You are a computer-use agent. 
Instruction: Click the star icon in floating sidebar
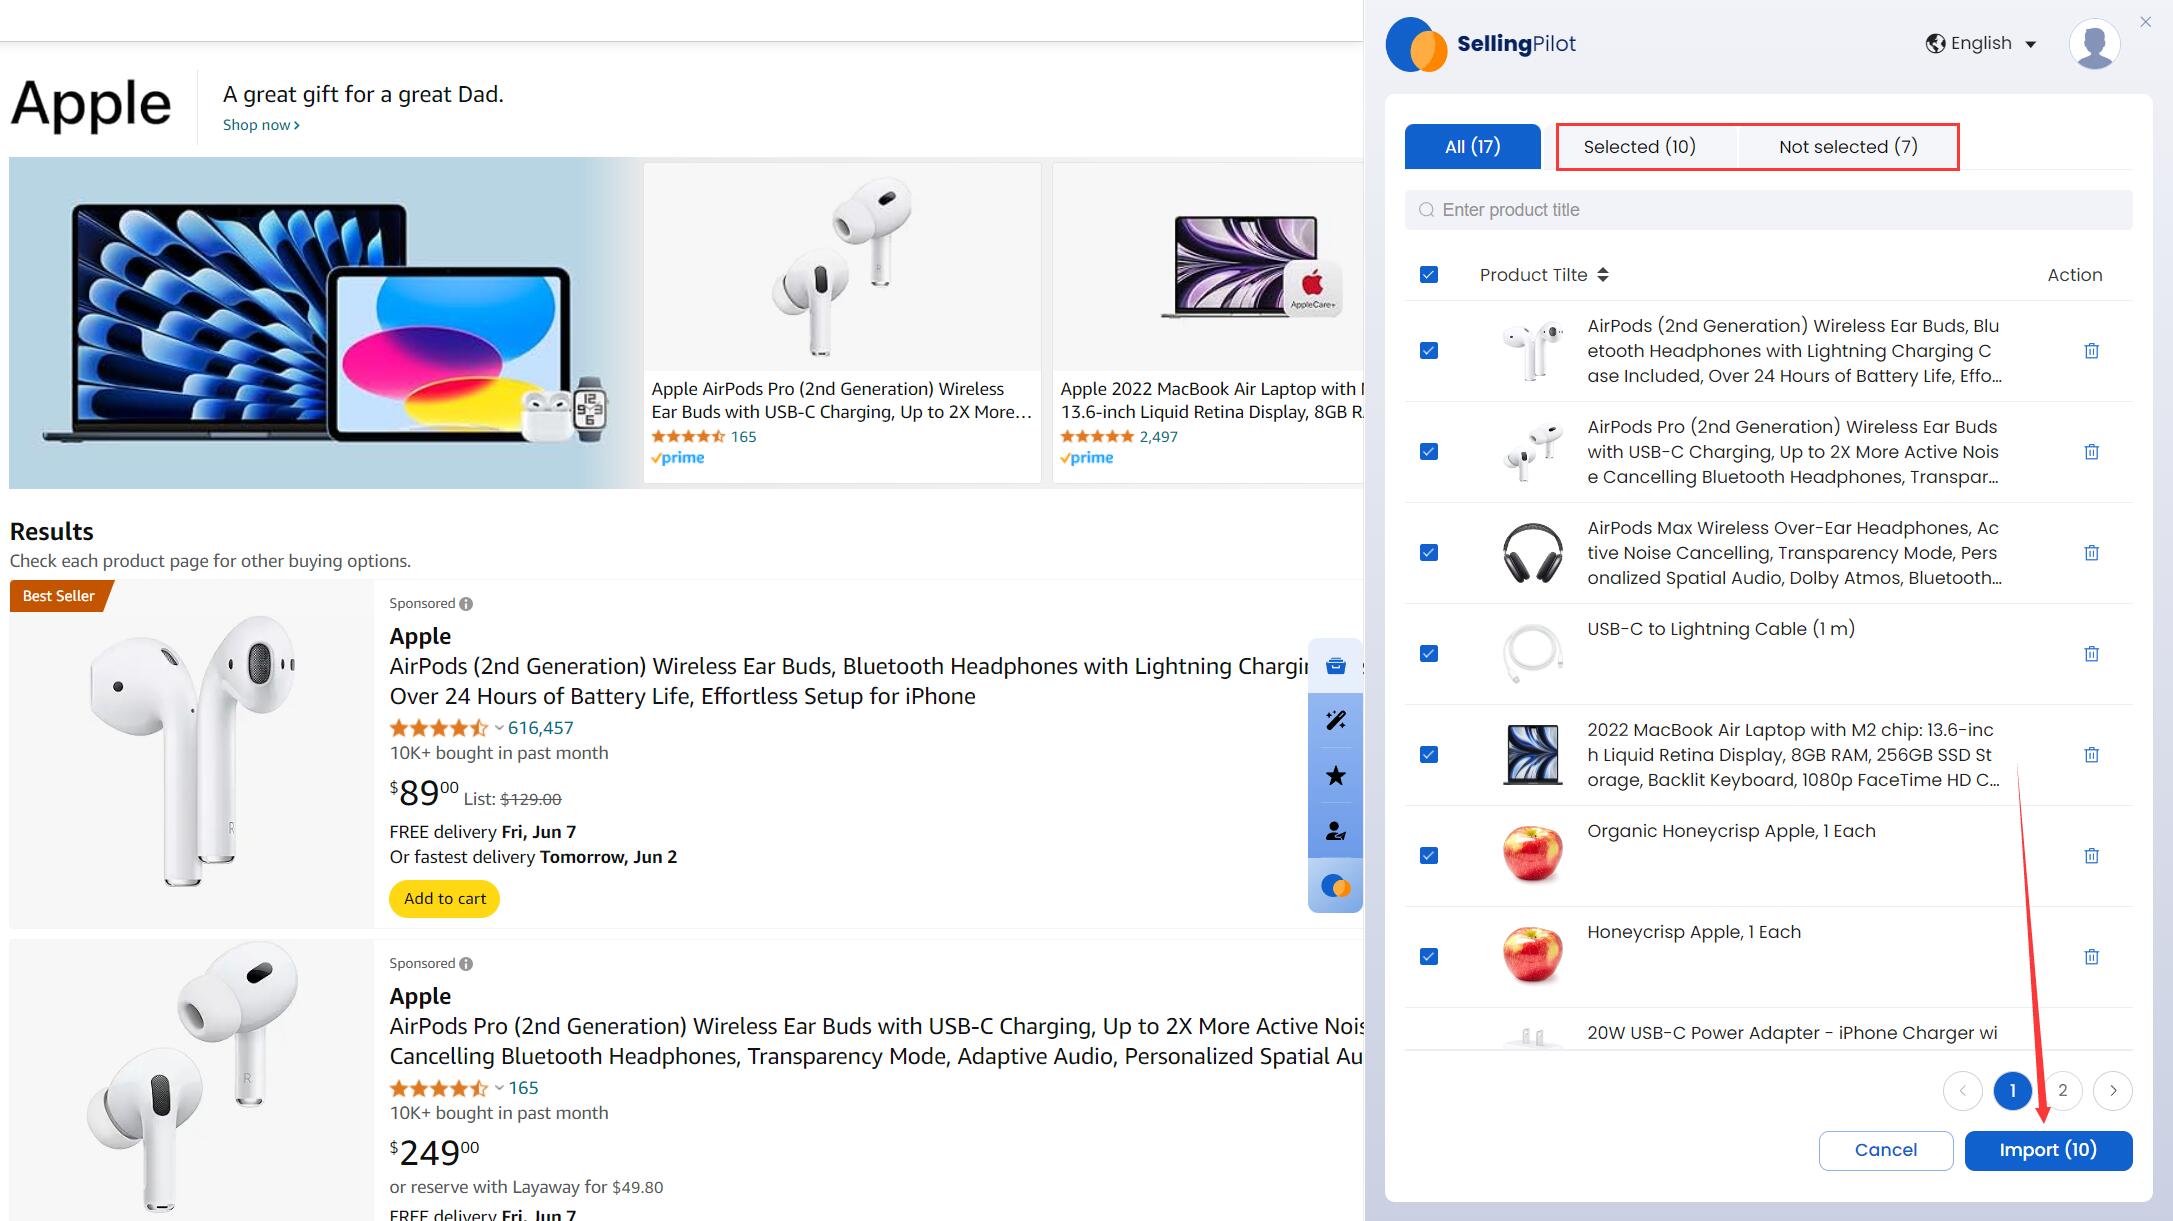tap(1336, 776)
